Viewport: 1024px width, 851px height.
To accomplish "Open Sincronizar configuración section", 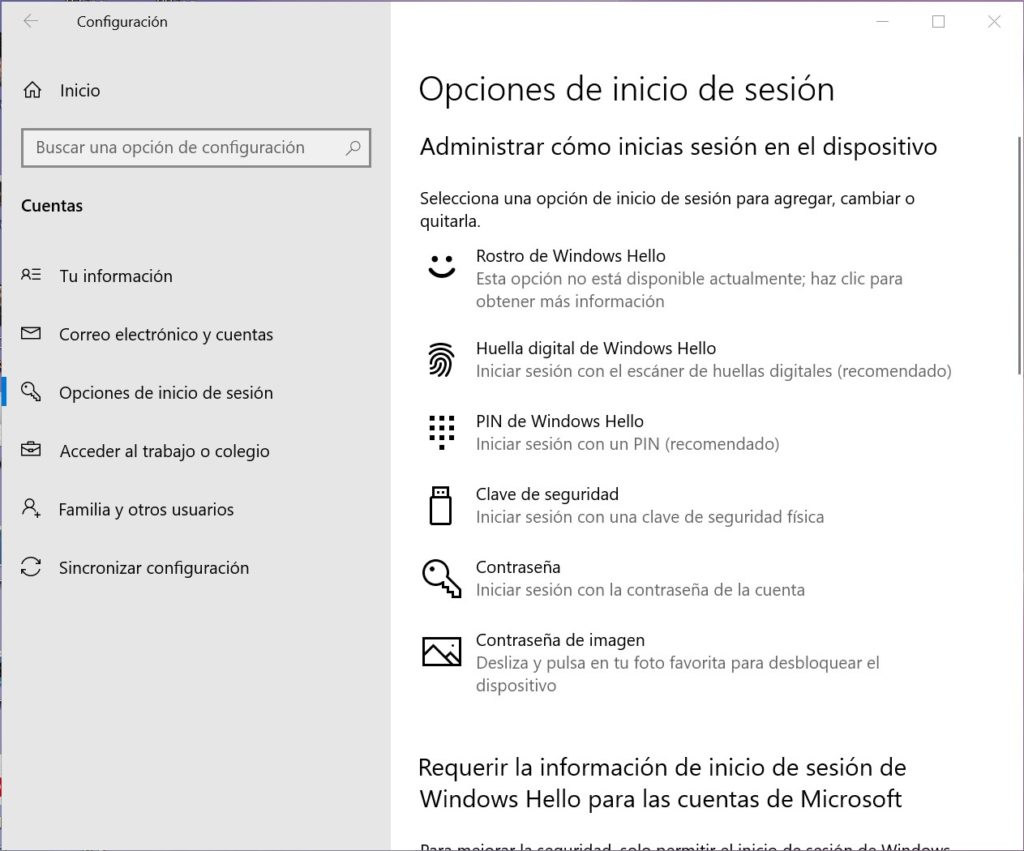I will click(153, 568).
